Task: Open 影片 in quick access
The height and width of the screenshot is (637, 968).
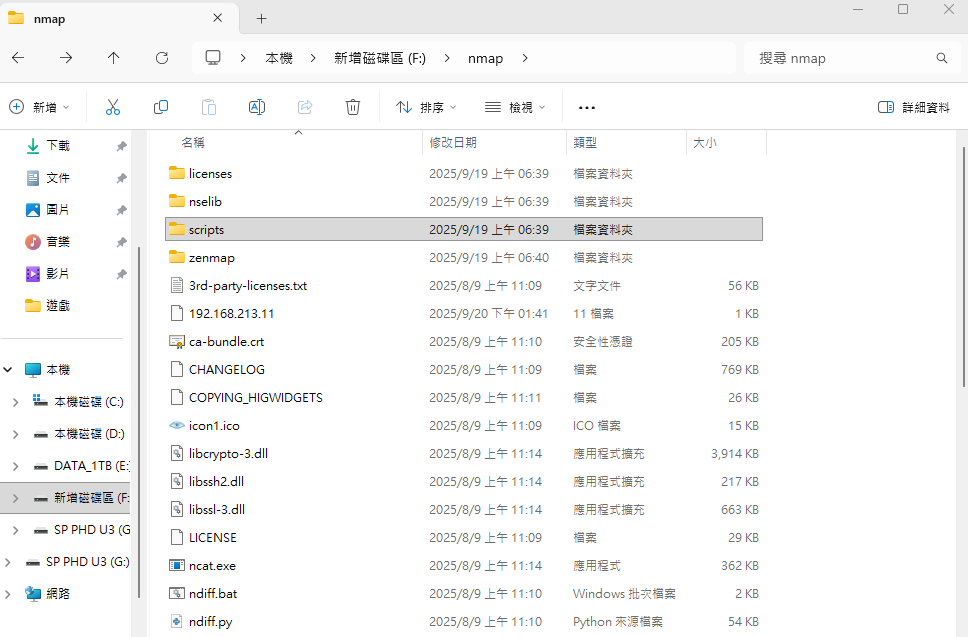Action: pyautogui.click(x=57, y=274)
